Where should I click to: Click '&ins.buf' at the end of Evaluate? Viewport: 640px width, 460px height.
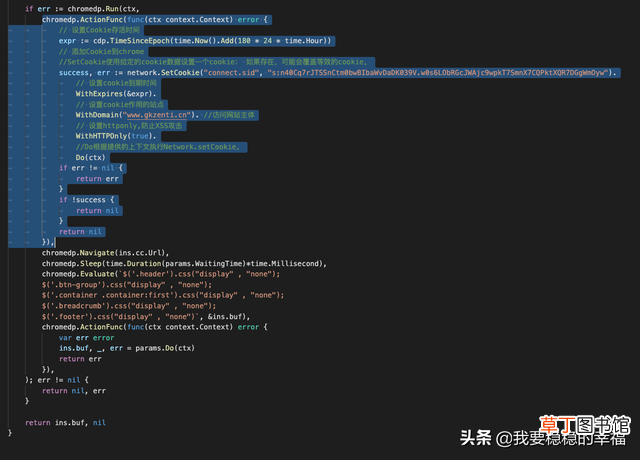pyautogui.click(x=224, y=317)
